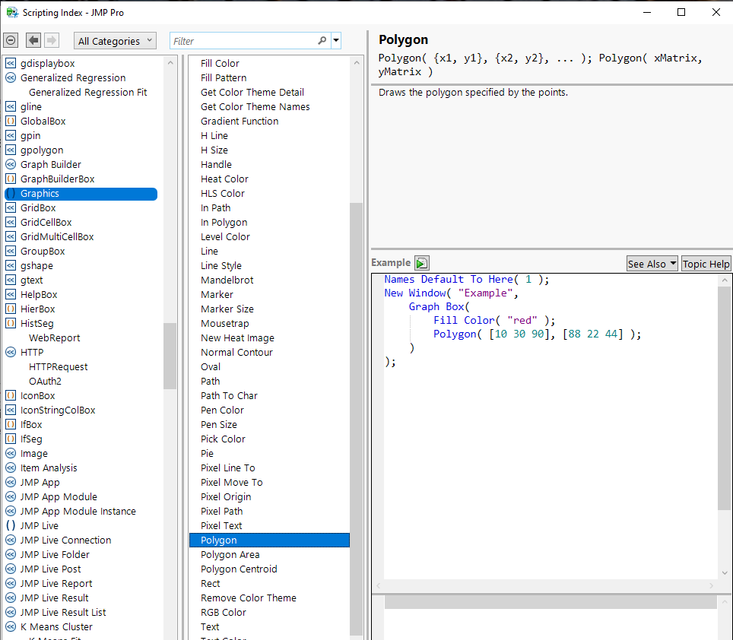Select Fill Color in the function list
The height and width of the screenshot is (640, 733).
tap(220, 63)
